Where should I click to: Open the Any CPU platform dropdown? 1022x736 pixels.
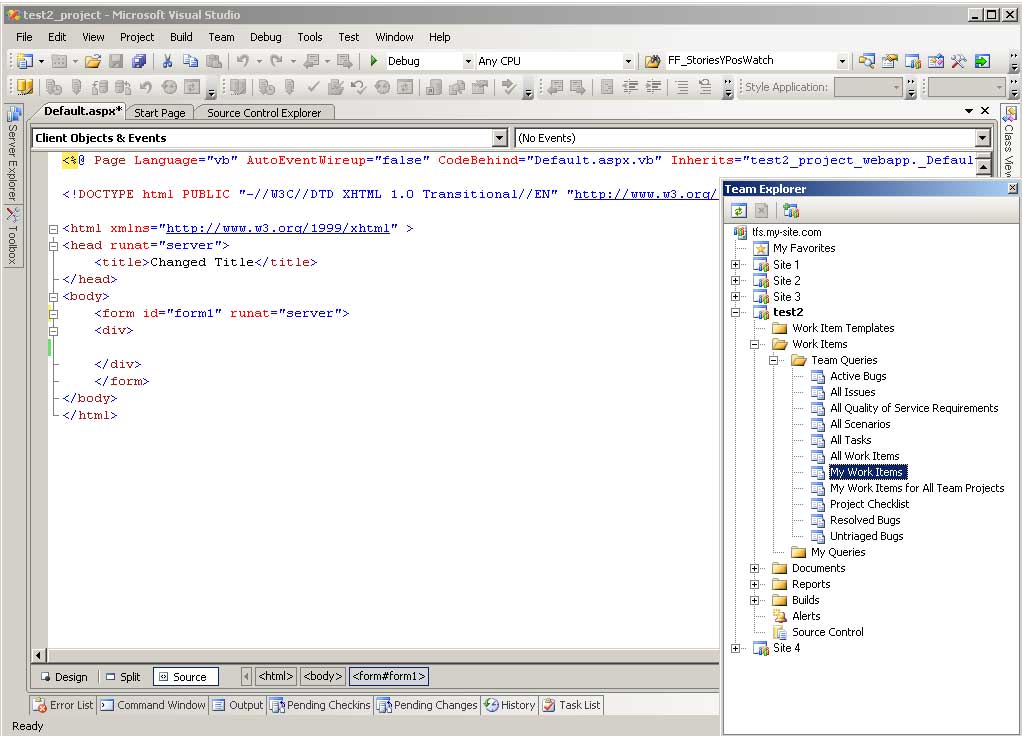point(628,61)
